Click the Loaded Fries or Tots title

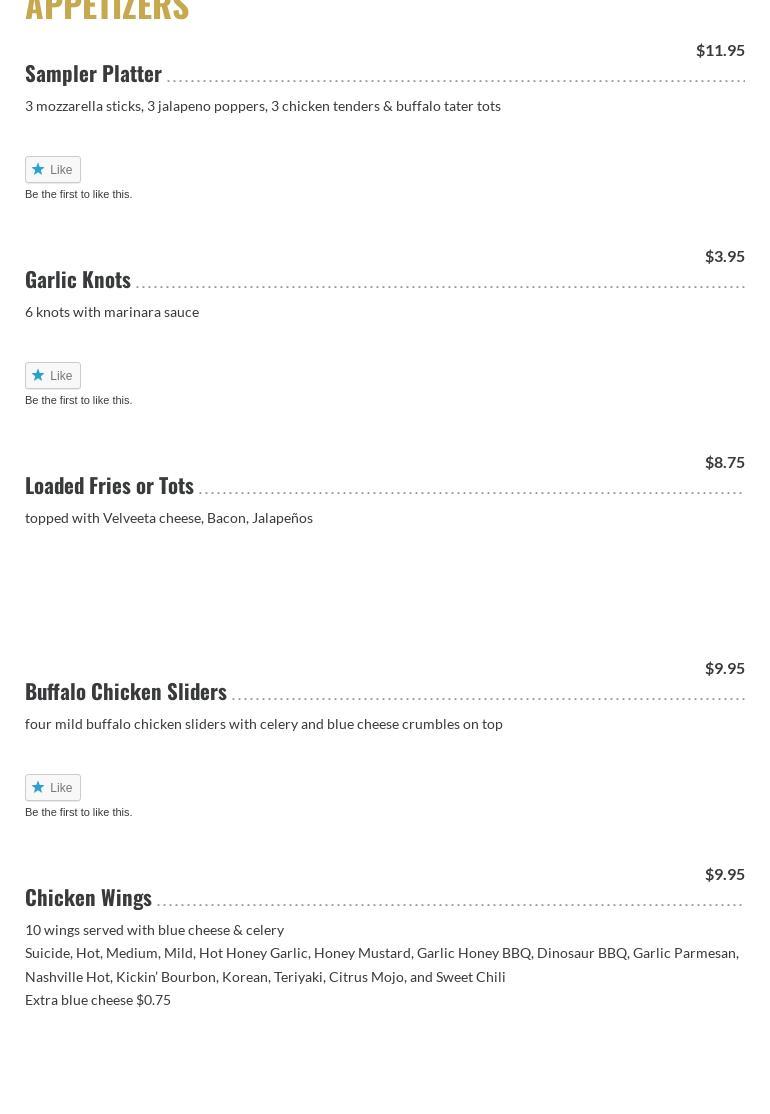click(x=109, y=486)
